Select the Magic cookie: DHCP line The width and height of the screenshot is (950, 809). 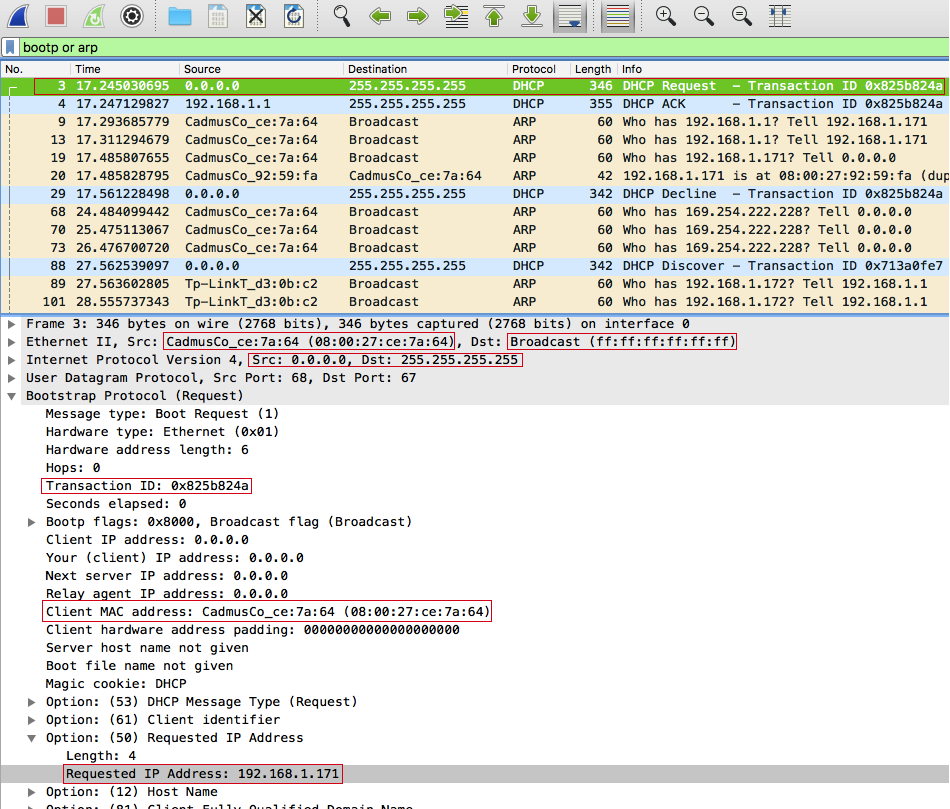116,684
